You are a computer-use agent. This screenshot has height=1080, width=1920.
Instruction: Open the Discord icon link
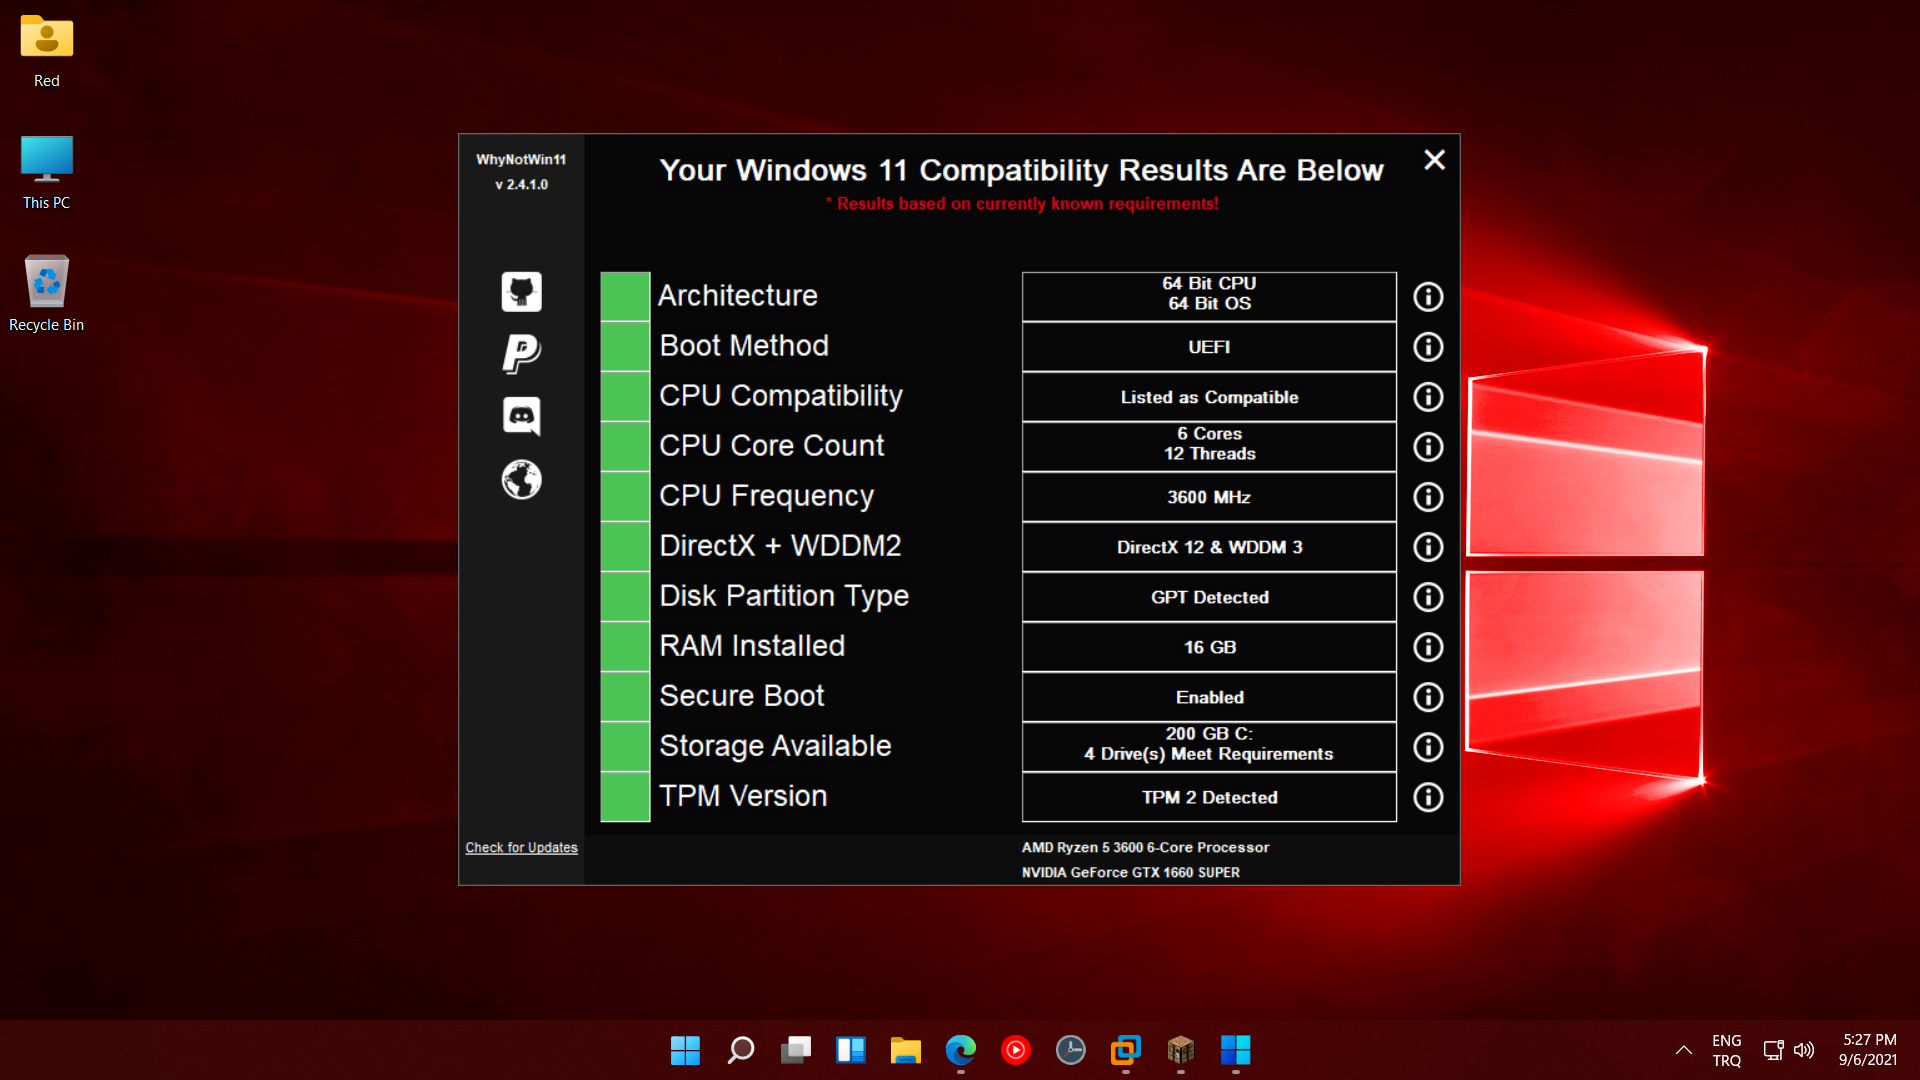521,416
